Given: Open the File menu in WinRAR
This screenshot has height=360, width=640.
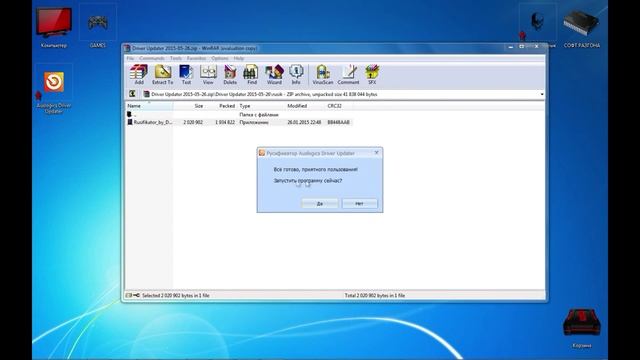Looking at the screenshot, I should pyautogui.click(x=130, y=58).
